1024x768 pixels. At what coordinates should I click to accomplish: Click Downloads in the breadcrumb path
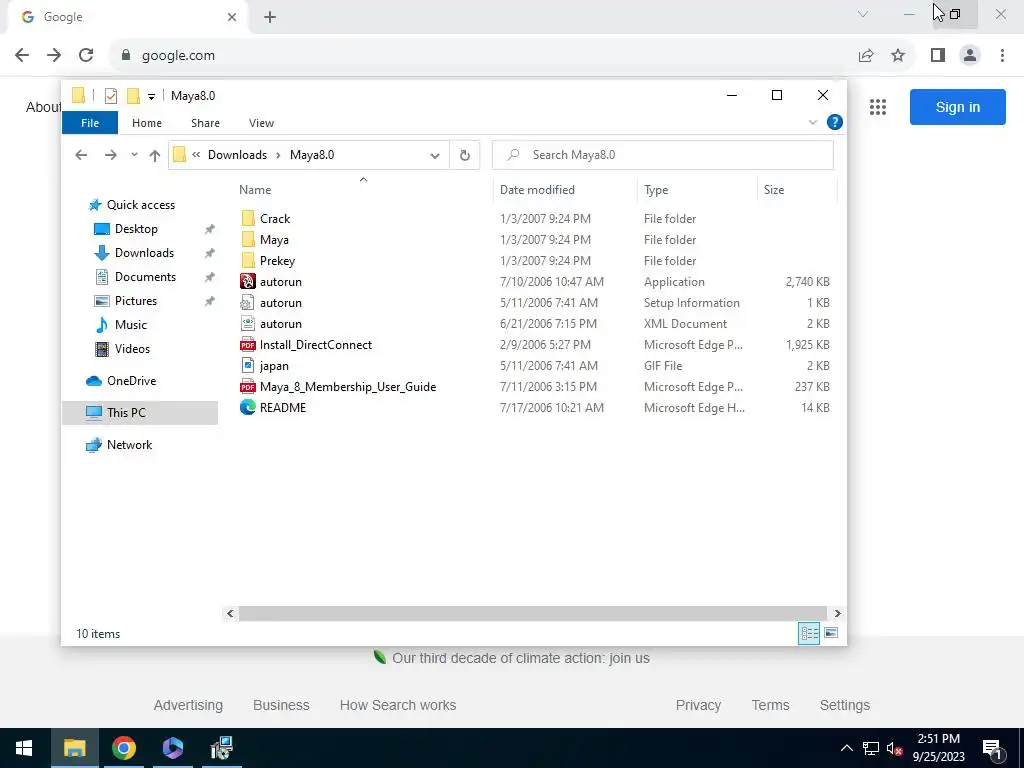237,155
